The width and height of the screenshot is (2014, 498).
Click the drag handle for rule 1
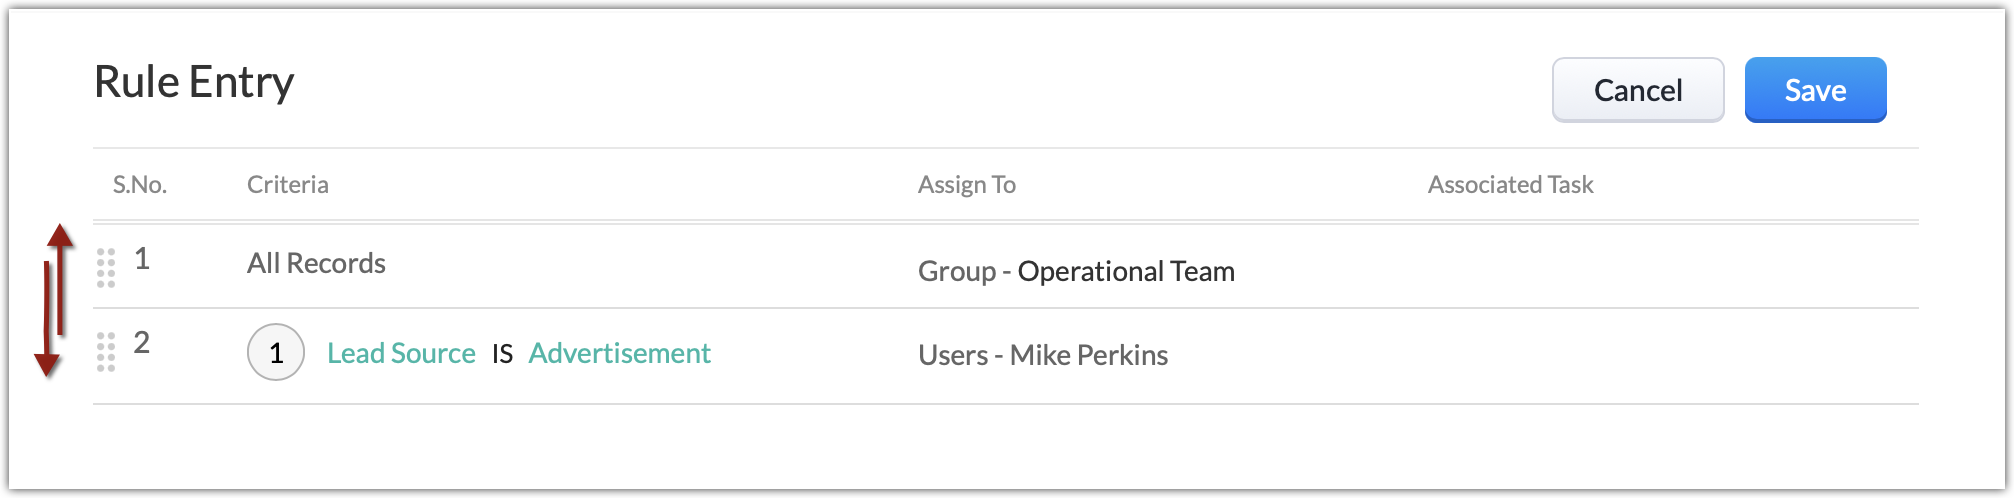pos(106,268)
